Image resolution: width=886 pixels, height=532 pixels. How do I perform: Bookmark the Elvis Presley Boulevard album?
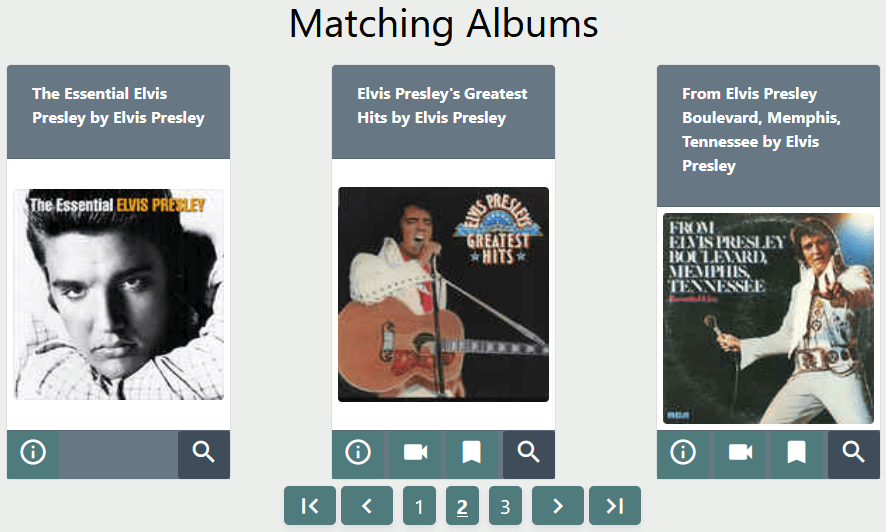(x=797, y=453)
